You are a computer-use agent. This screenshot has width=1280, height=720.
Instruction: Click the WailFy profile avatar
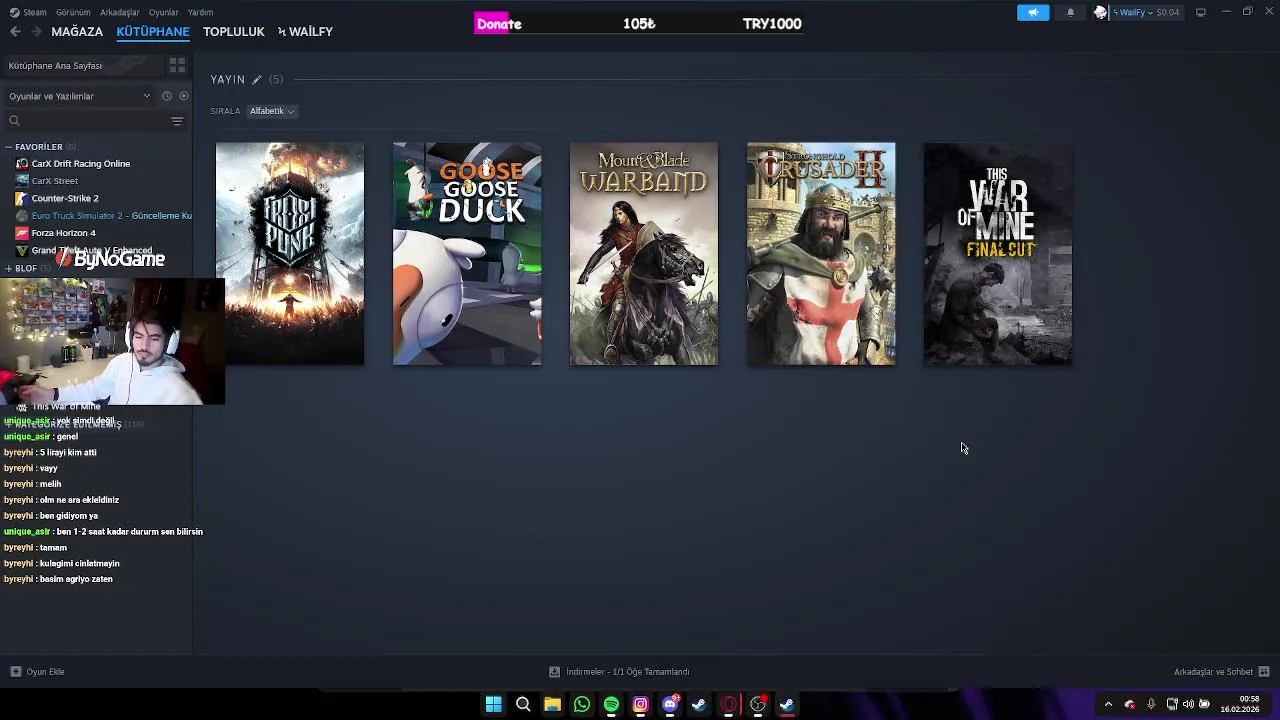1101,12
